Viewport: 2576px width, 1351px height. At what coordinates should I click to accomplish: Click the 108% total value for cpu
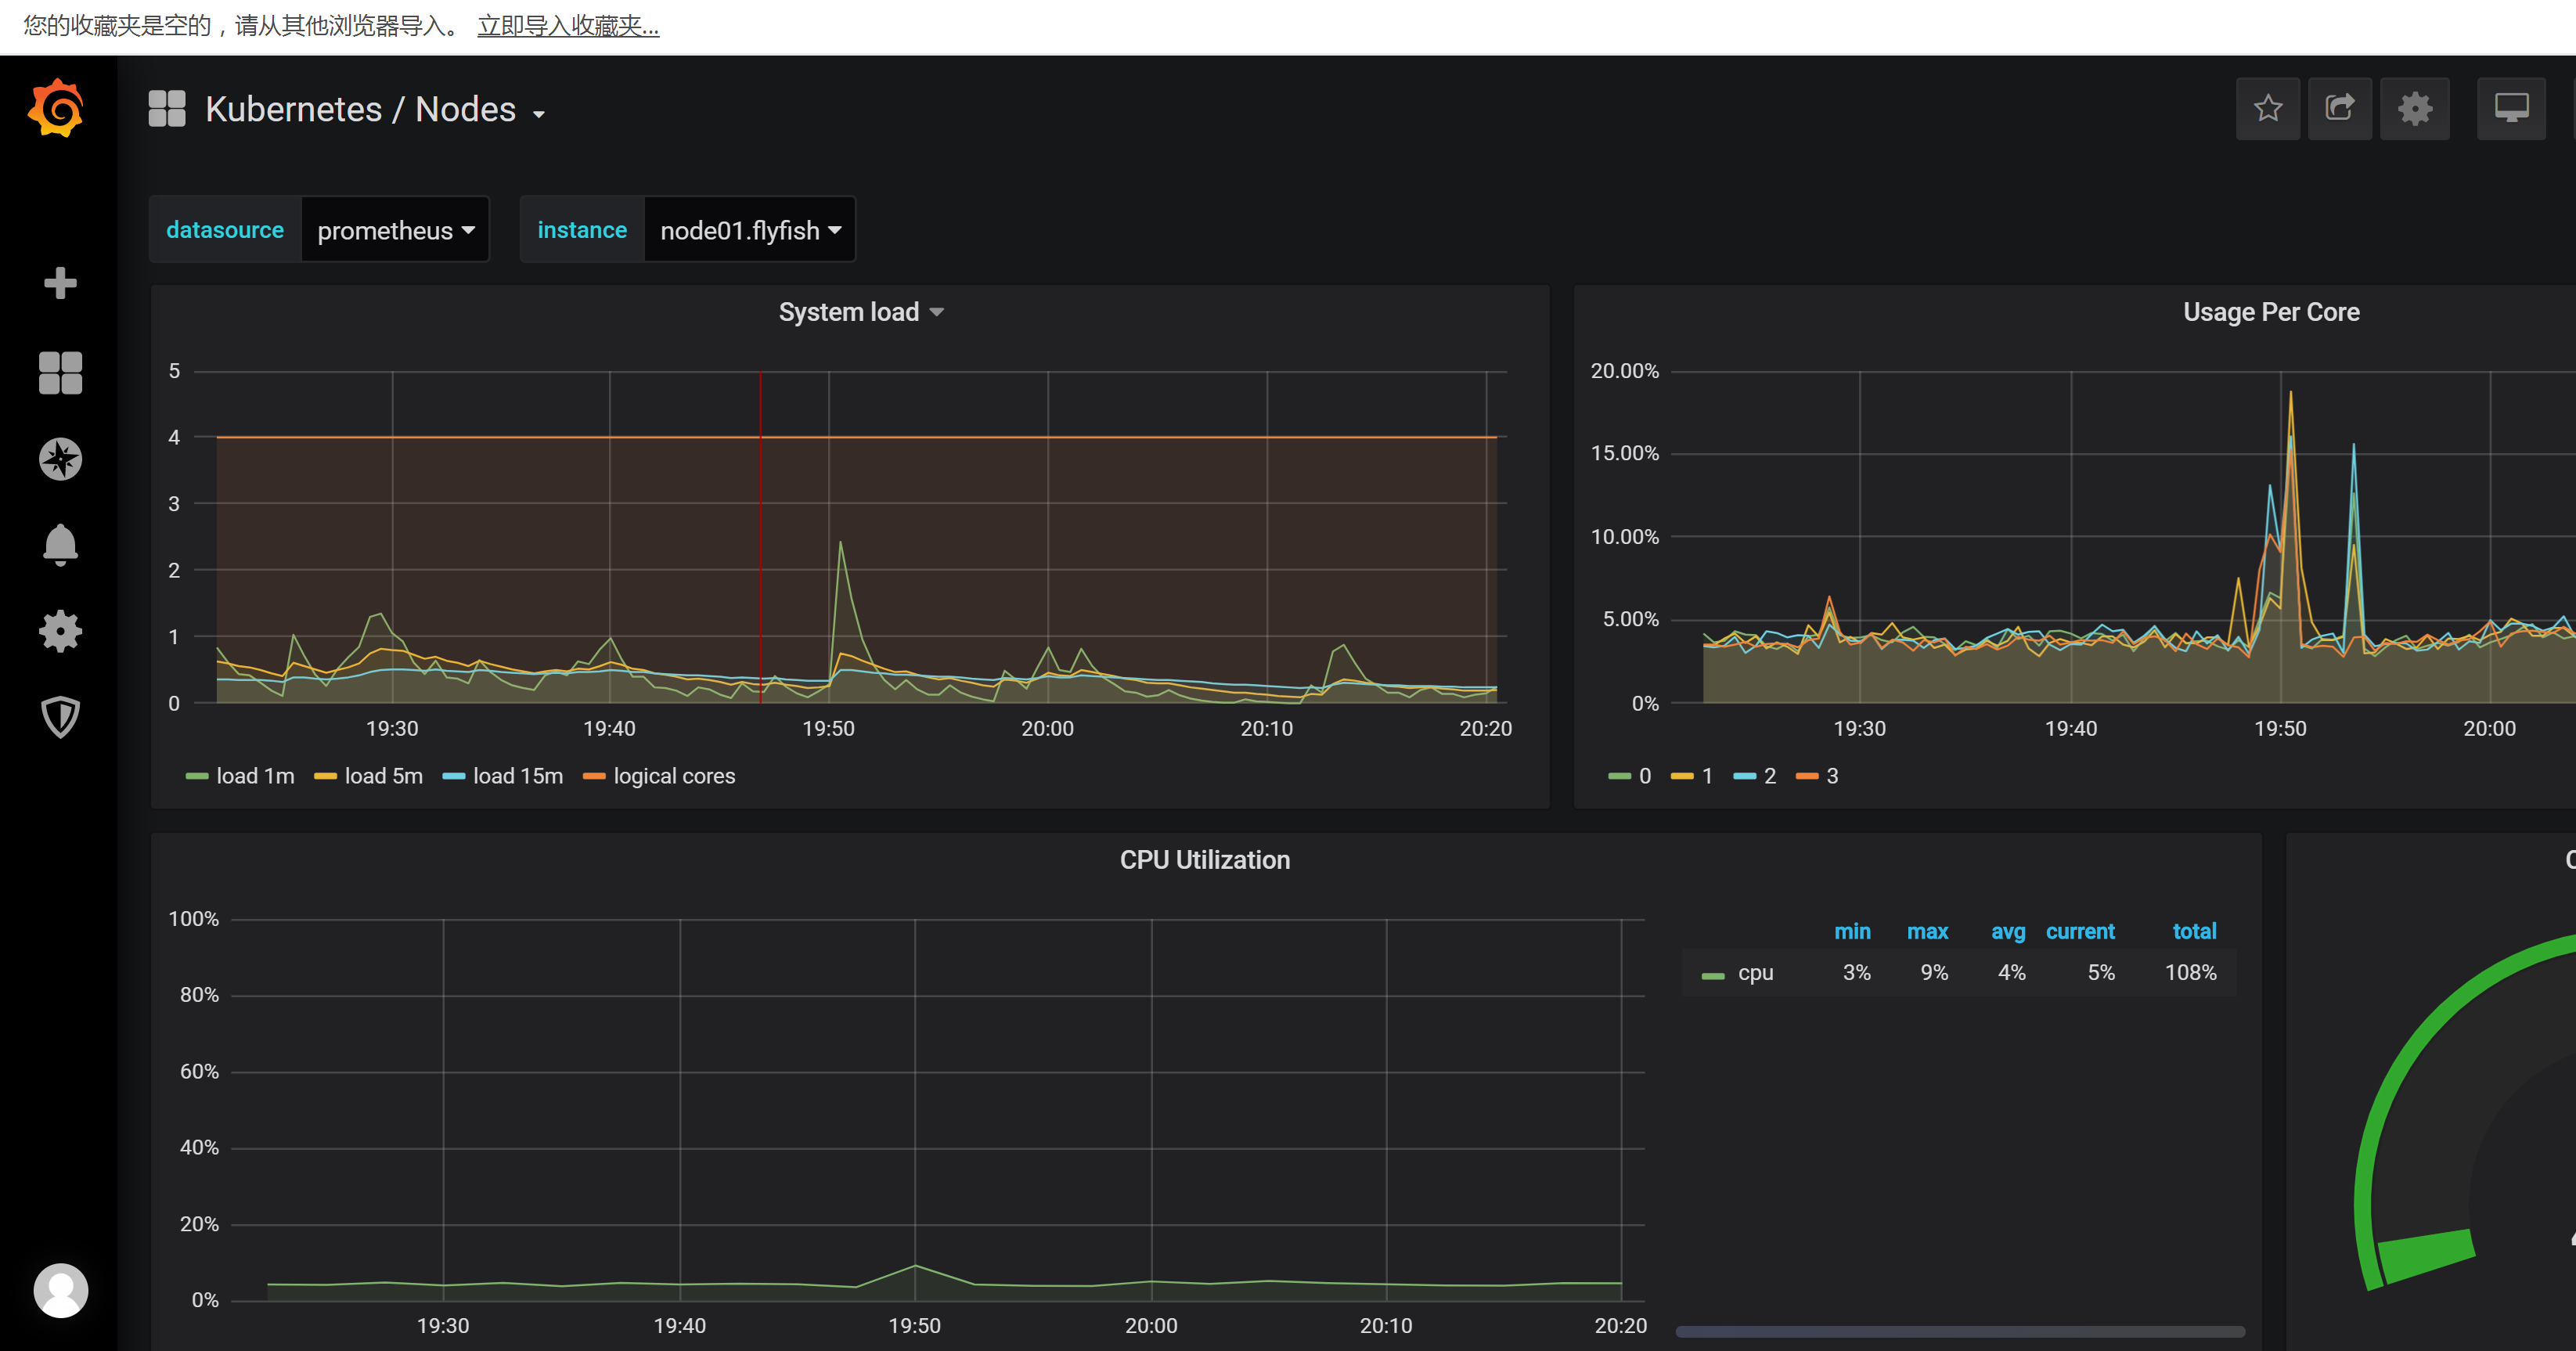tap(2190, 972)
